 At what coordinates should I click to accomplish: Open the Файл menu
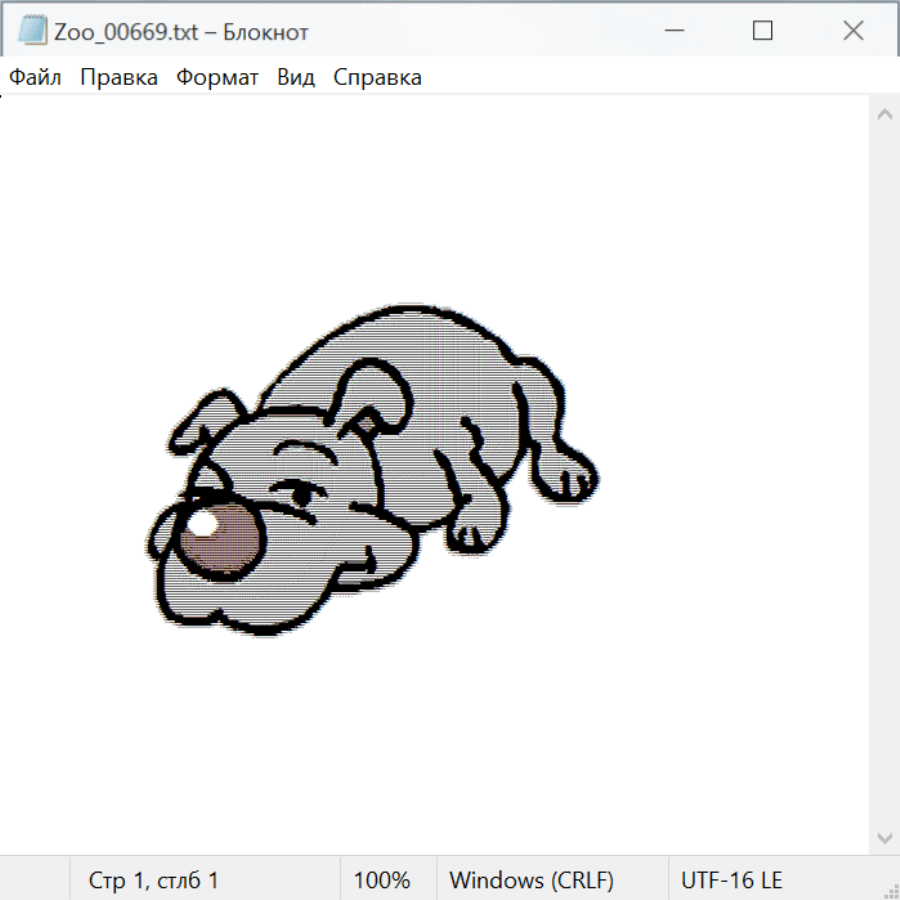click(35, 77)
